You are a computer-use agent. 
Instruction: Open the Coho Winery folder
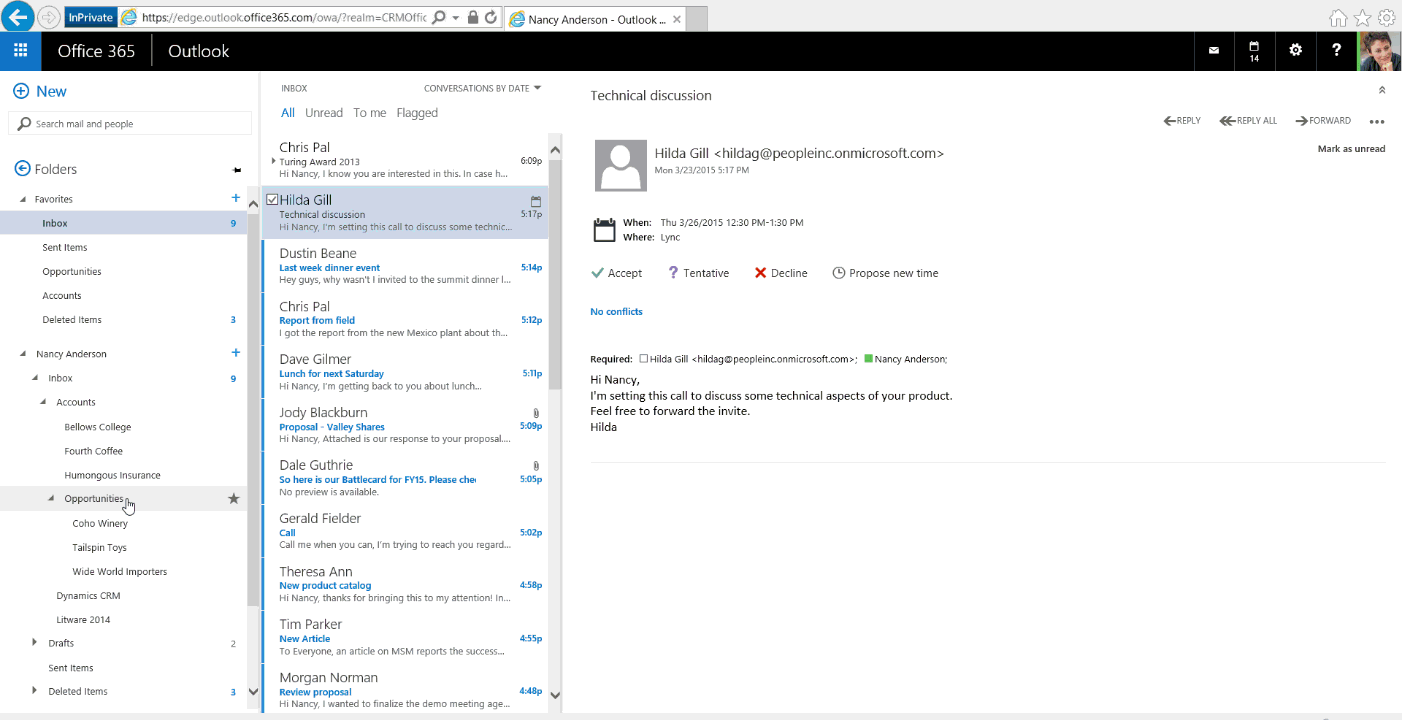(100, 524)
